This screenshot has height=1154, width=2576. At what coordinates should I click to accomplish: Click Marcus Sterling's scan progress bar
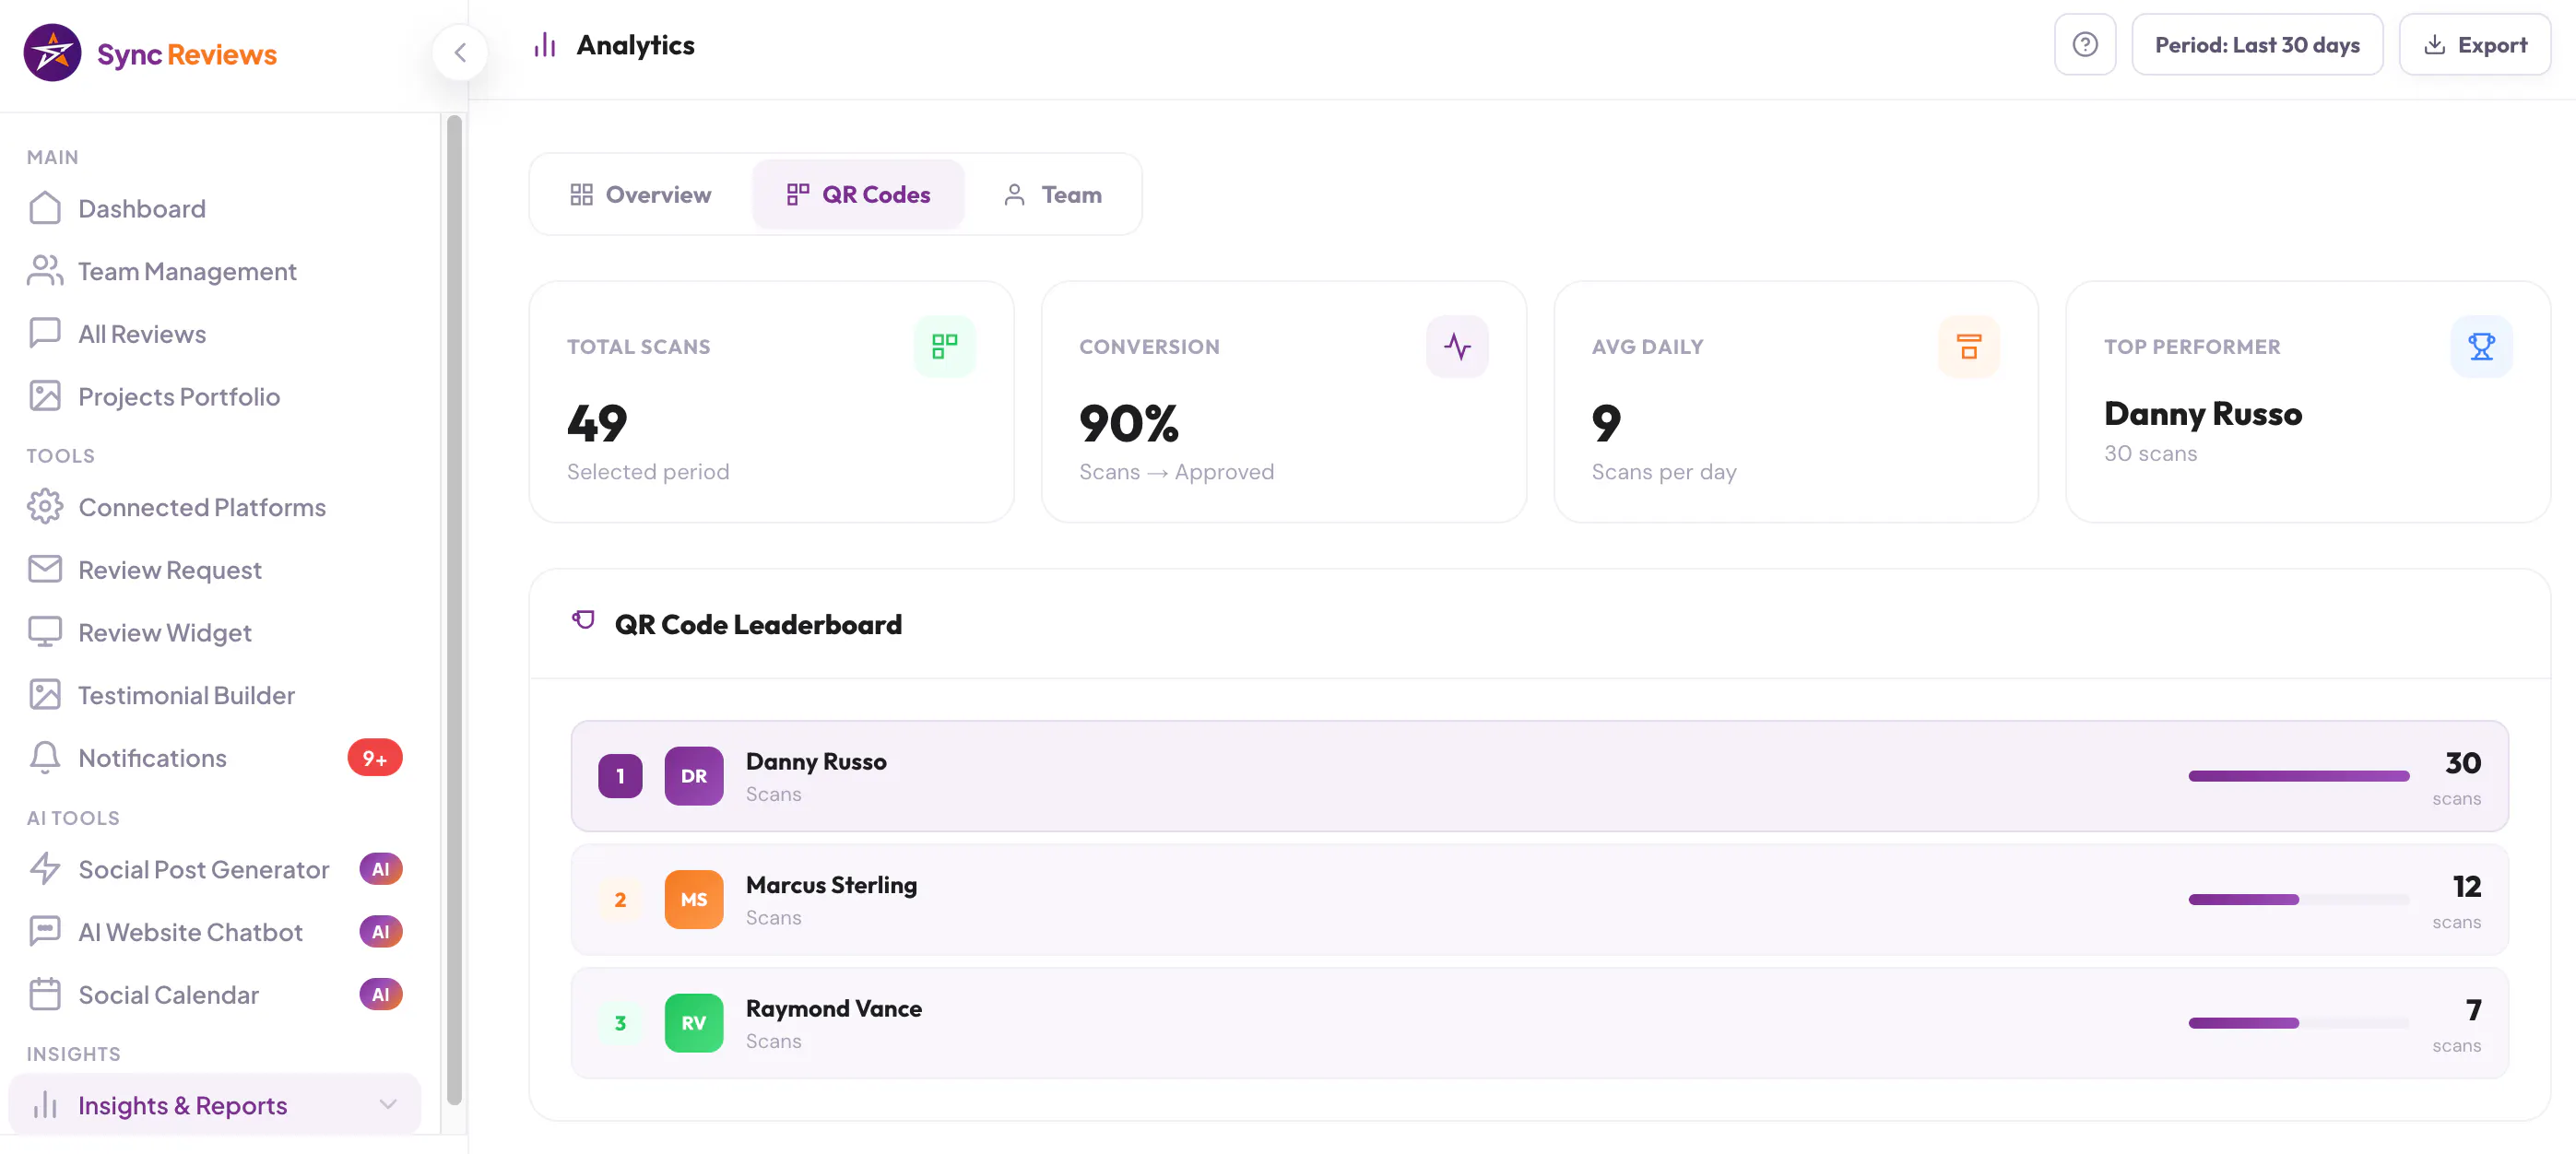2298,900
